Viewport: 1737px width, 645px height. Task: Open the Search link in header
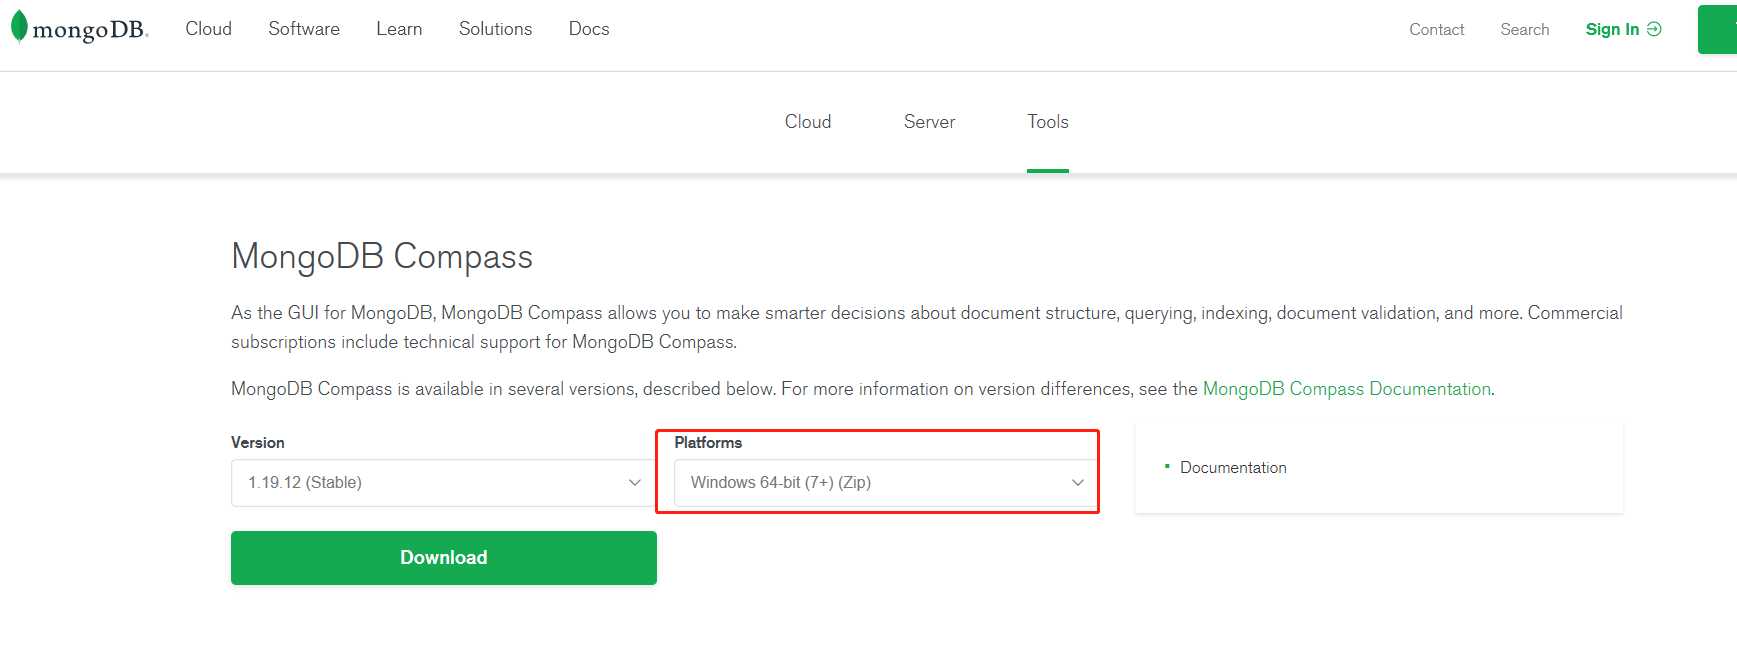point(1524,30)
